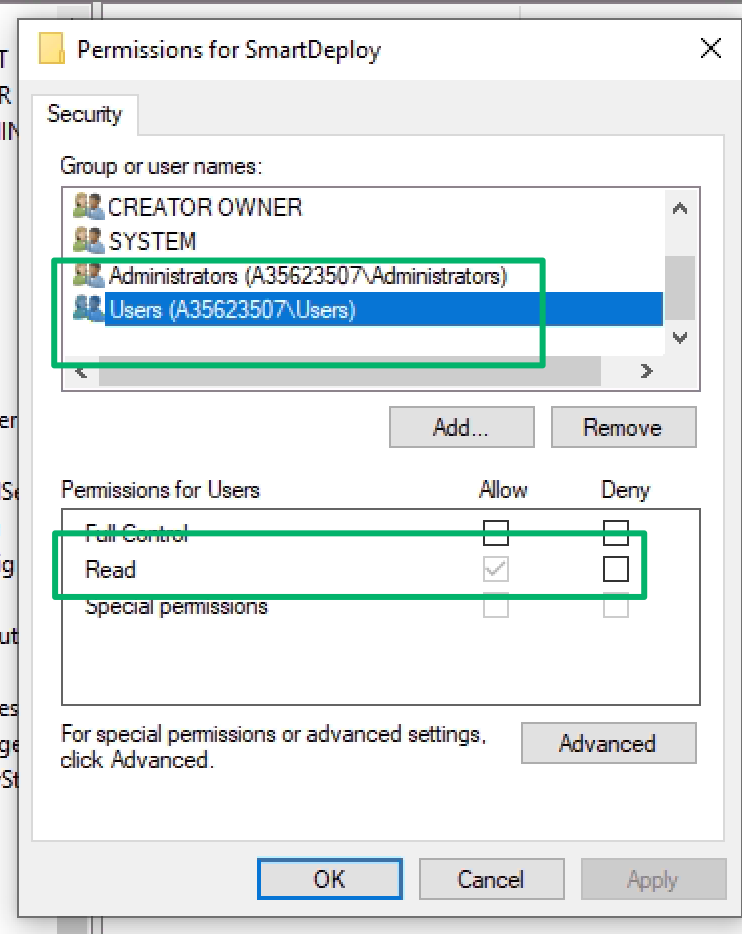Click the Full Control permission label
Image resolution: width=742 pixels, height=934 pixels.
[x=136, y=533]
